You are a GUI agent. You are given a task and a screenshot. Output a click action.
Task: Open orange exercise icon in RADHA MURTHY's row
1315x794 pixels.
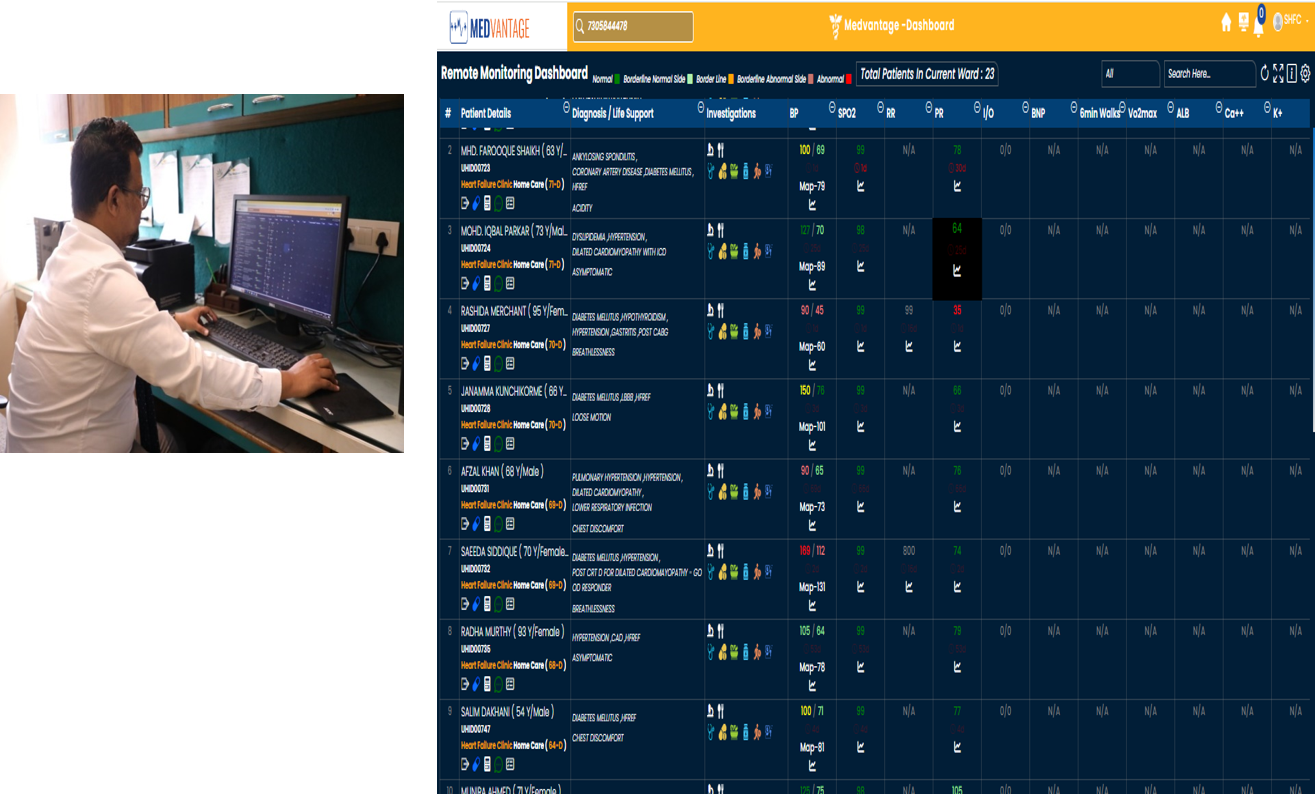757,651
